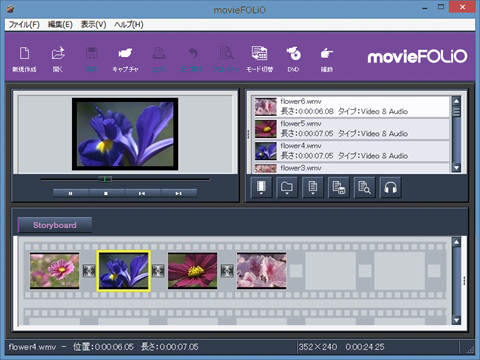This screenshot has height=360, width=480.
Task: Switch mode with the モード切替 icon
Action: click(259, 59)
